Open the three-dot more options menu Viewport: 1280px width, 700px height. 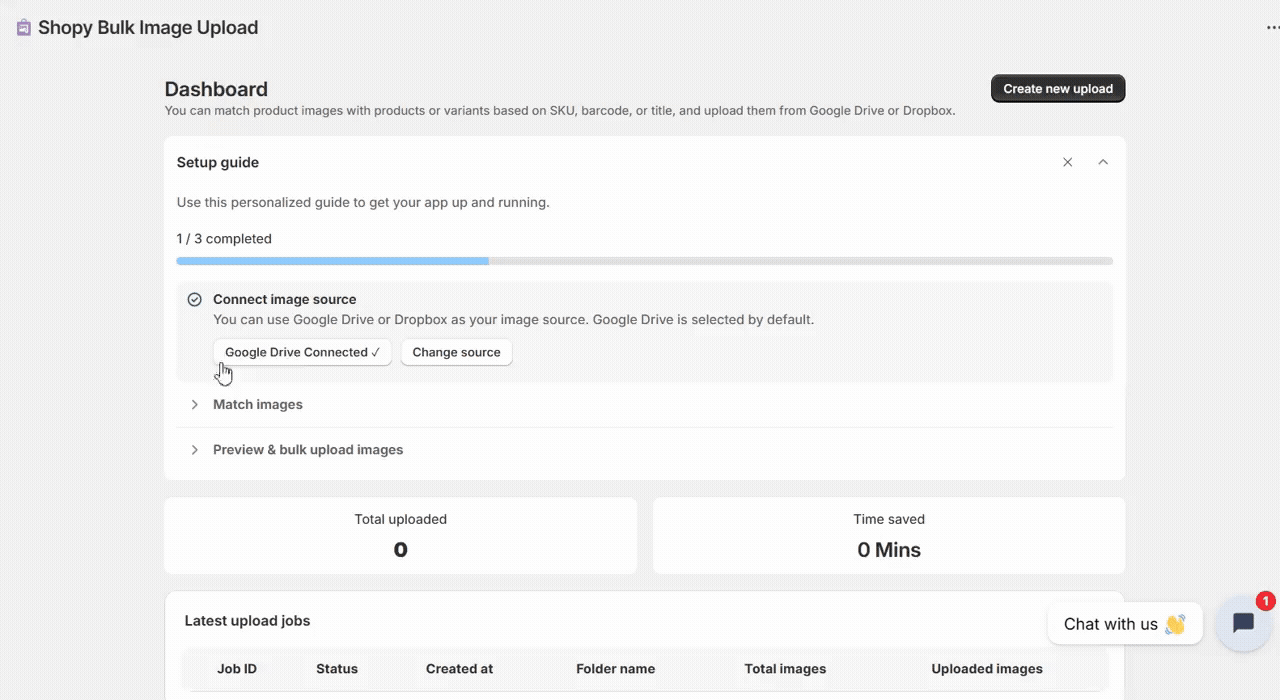(x=1272, y=28)
